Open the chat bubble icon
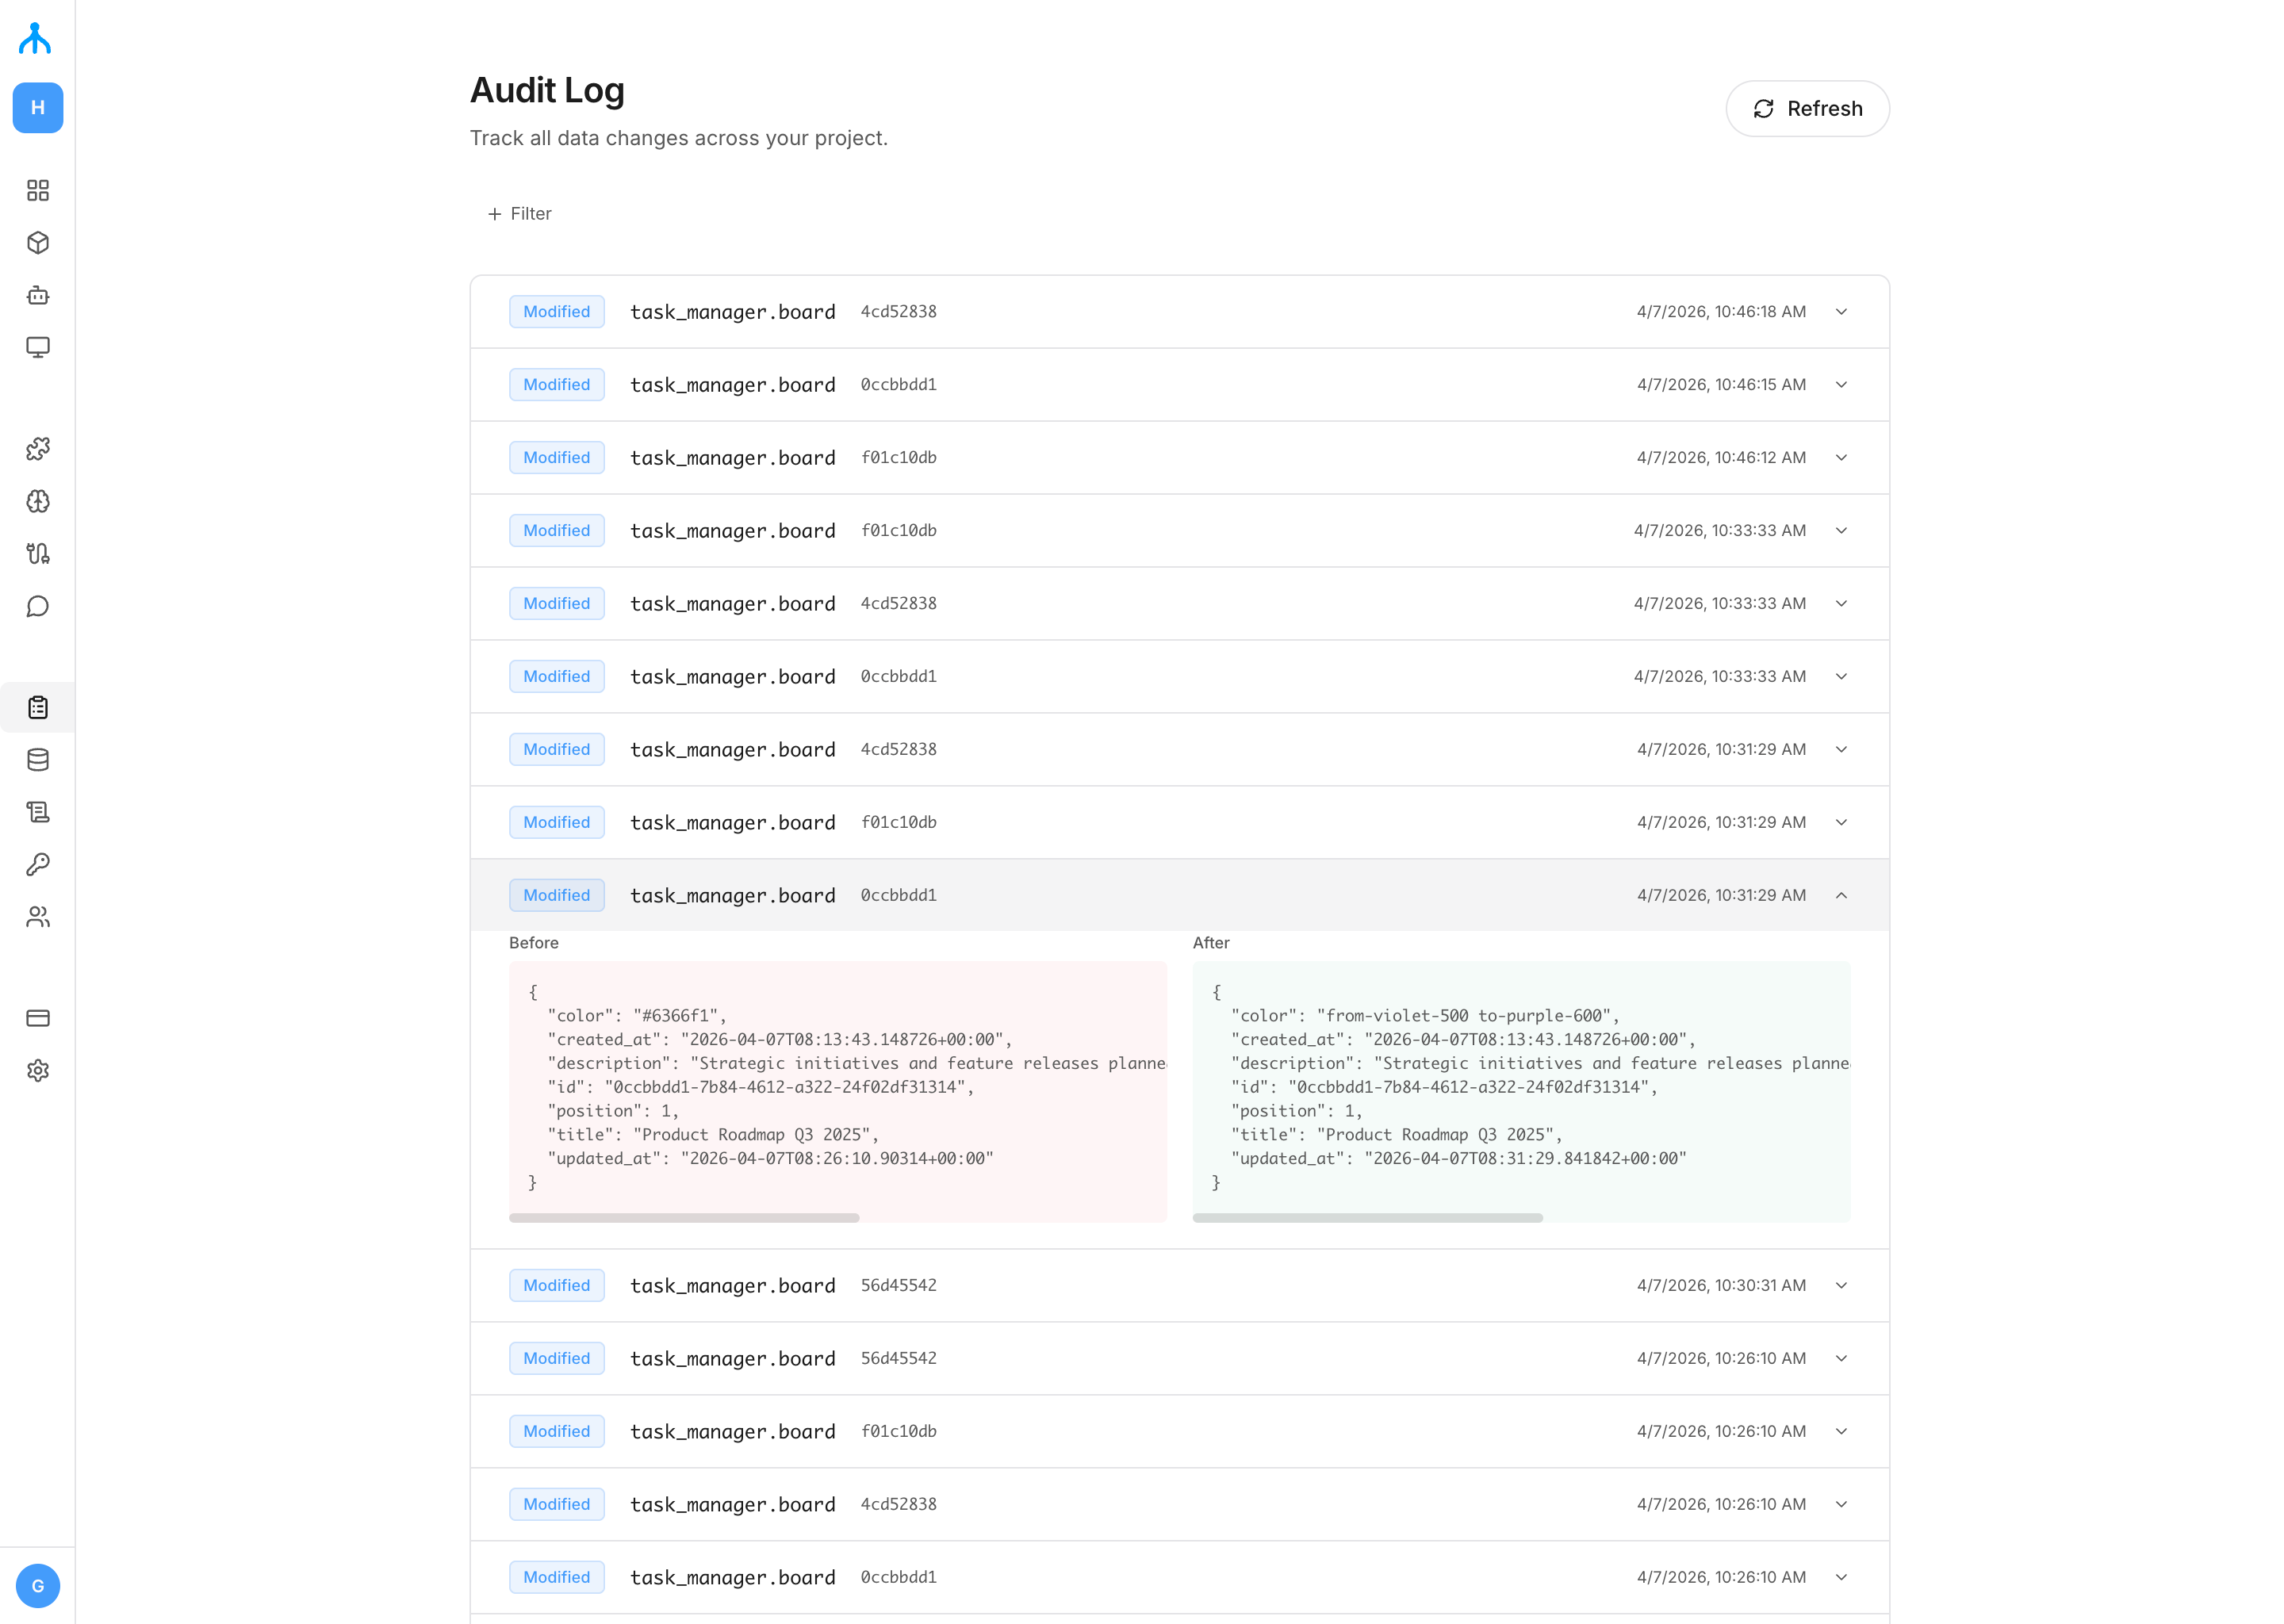 (38, 606)
